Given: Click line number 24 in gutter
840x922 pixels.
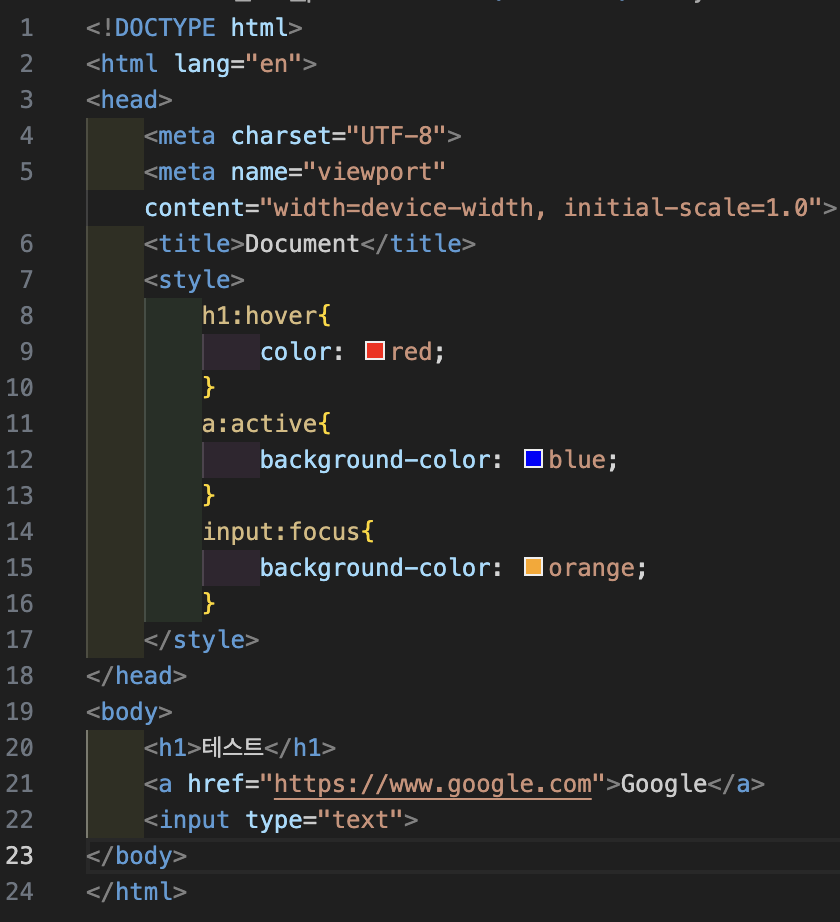Looking at the screenshot, I should pos(19,891).
